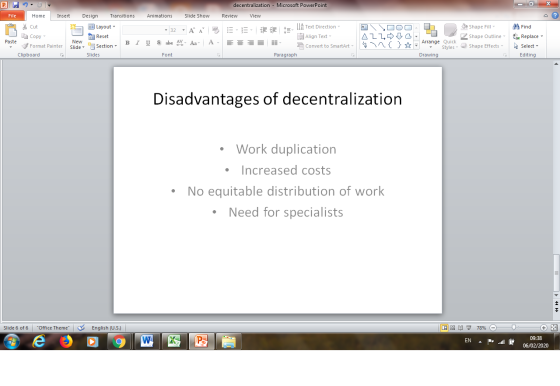Toggle text Shadow formatting
Viewport: 560px width, 386px height.
coord(159,43)
